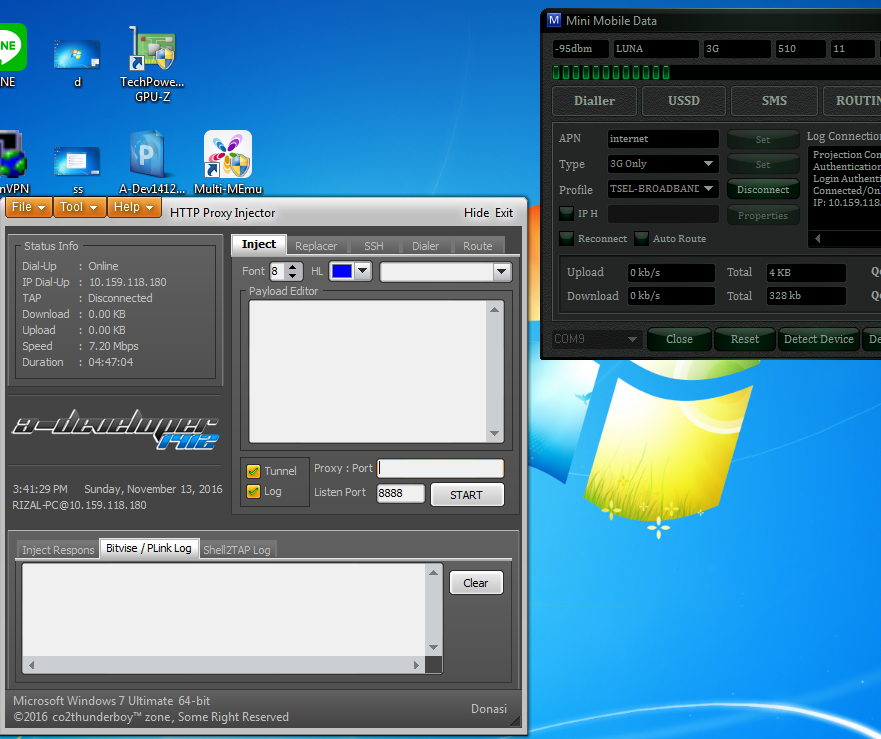Click Hide in HTTP Proxy Injector
The height and width of the screenshot is (739, 881).
(x=476, y=213)
